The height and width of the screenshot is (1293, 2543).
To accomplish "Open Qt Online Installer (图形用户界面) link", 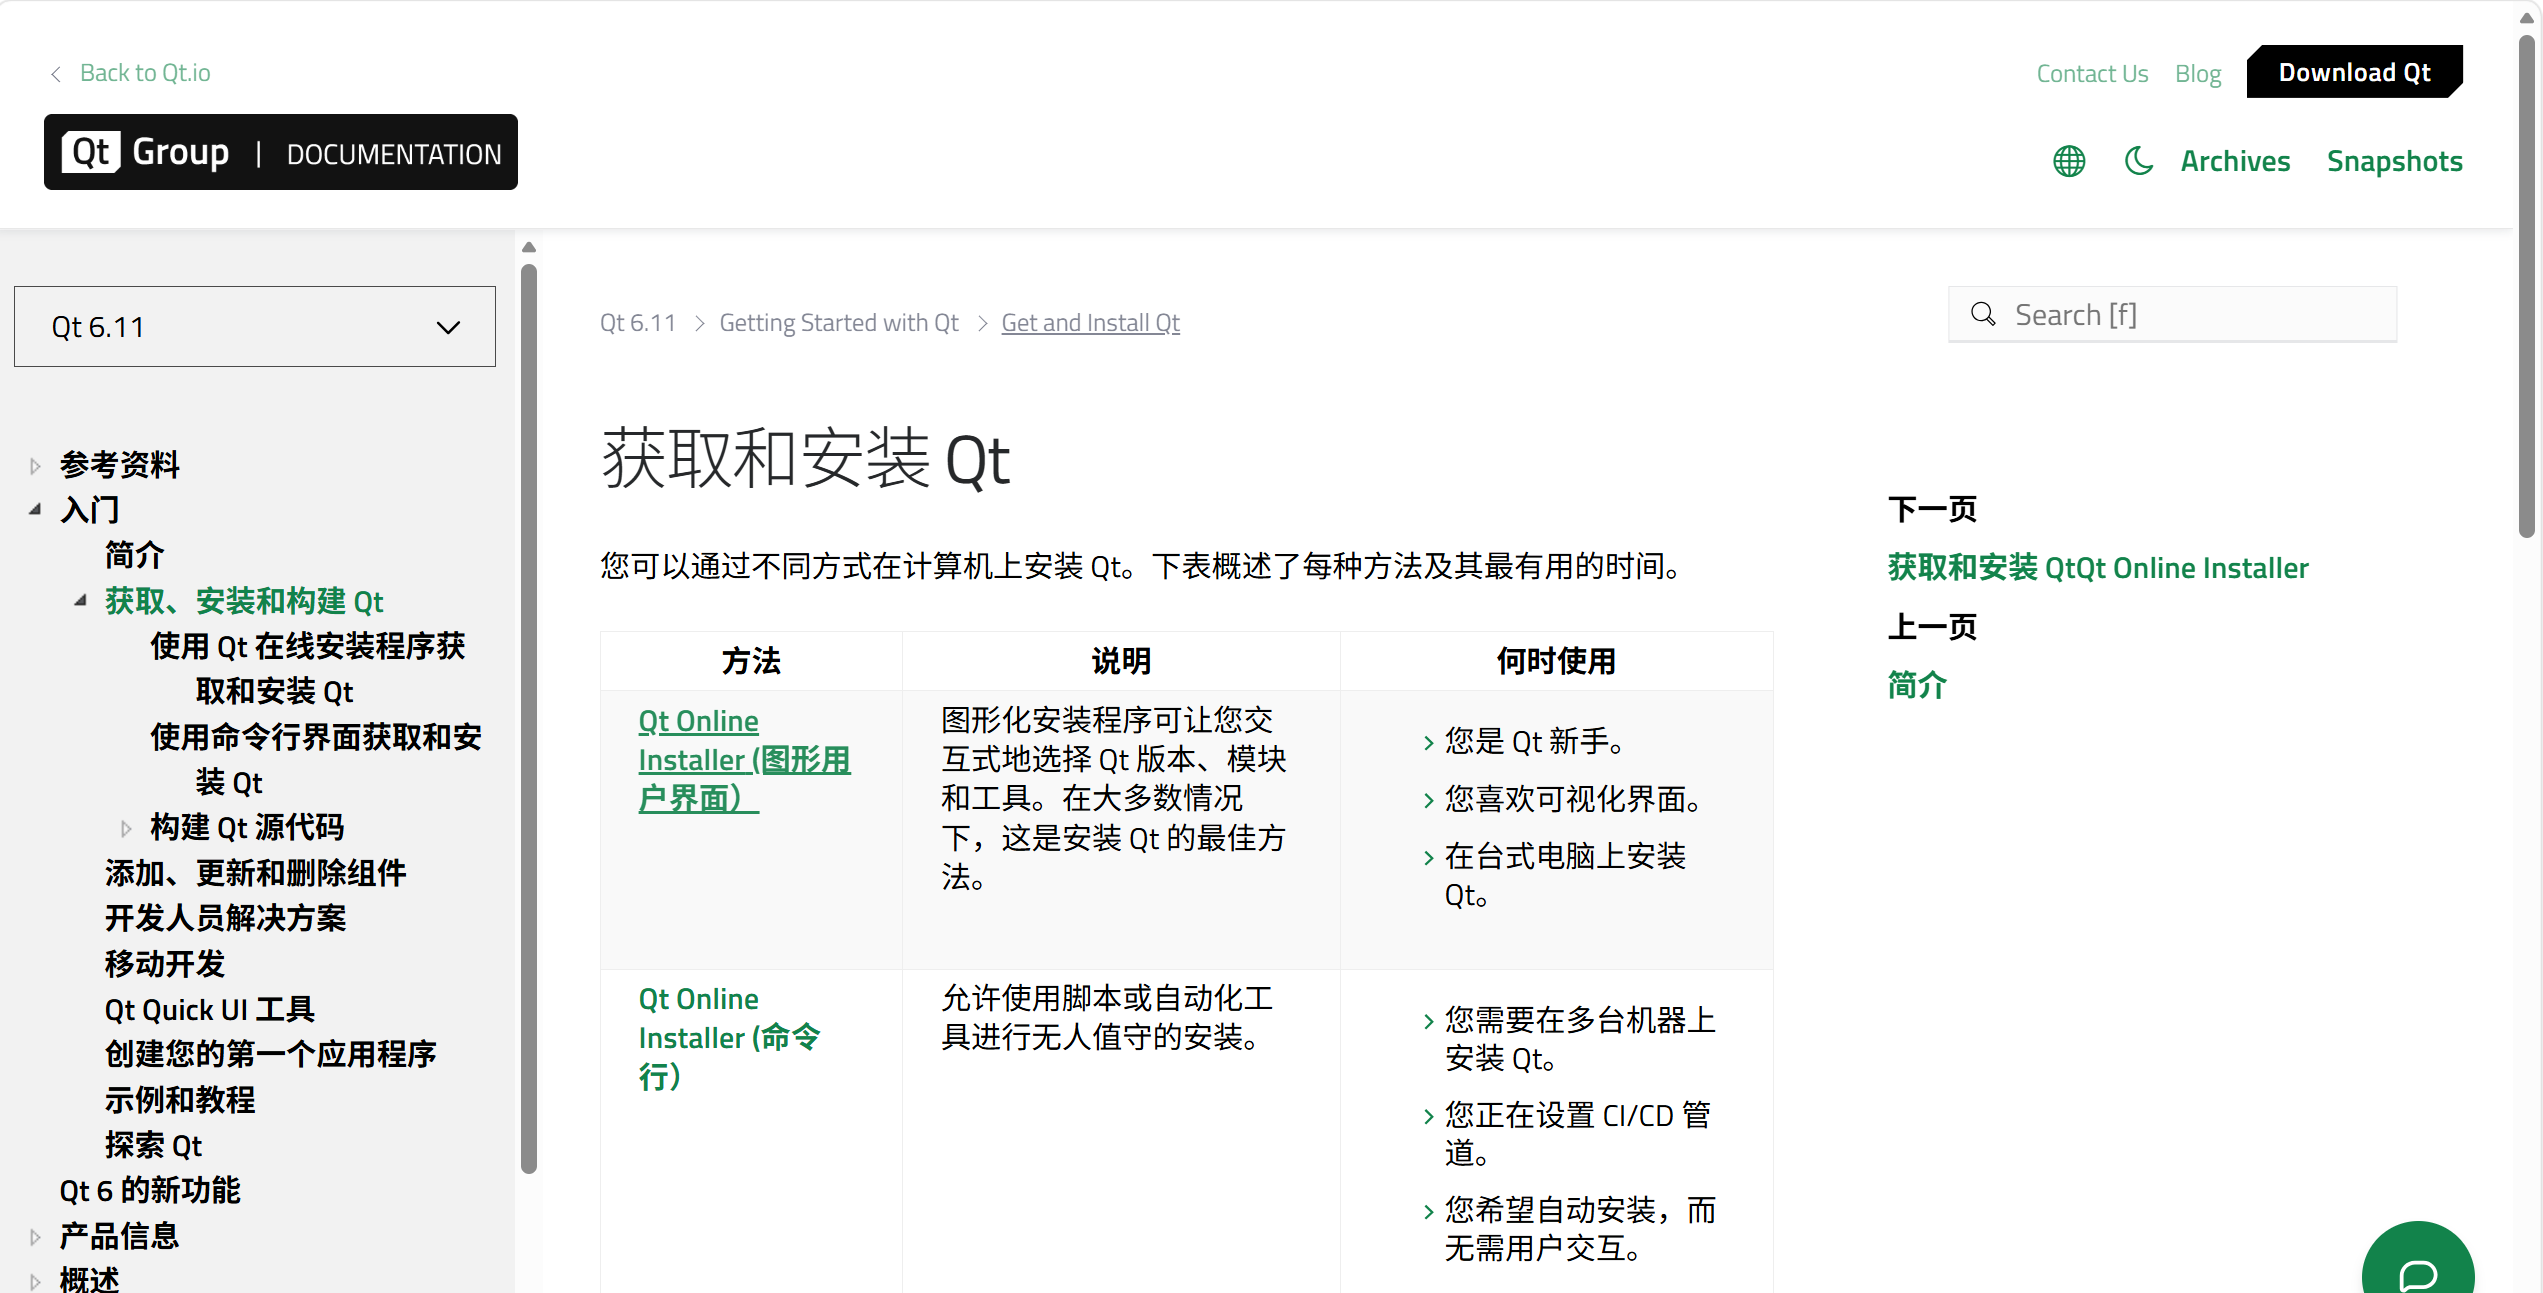I will pos(744,760).
